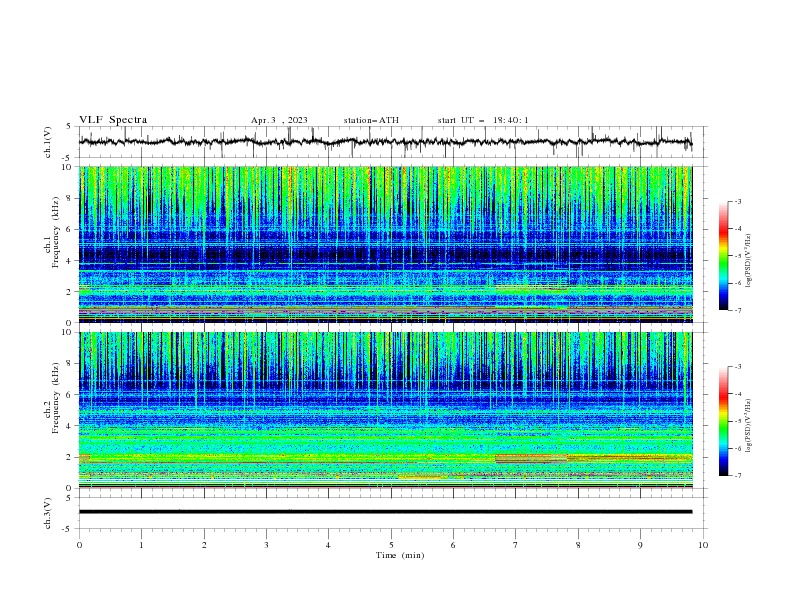
Task: Click the time axis tick label '0'
Action: pyautogui.click(x=79, y=545)
